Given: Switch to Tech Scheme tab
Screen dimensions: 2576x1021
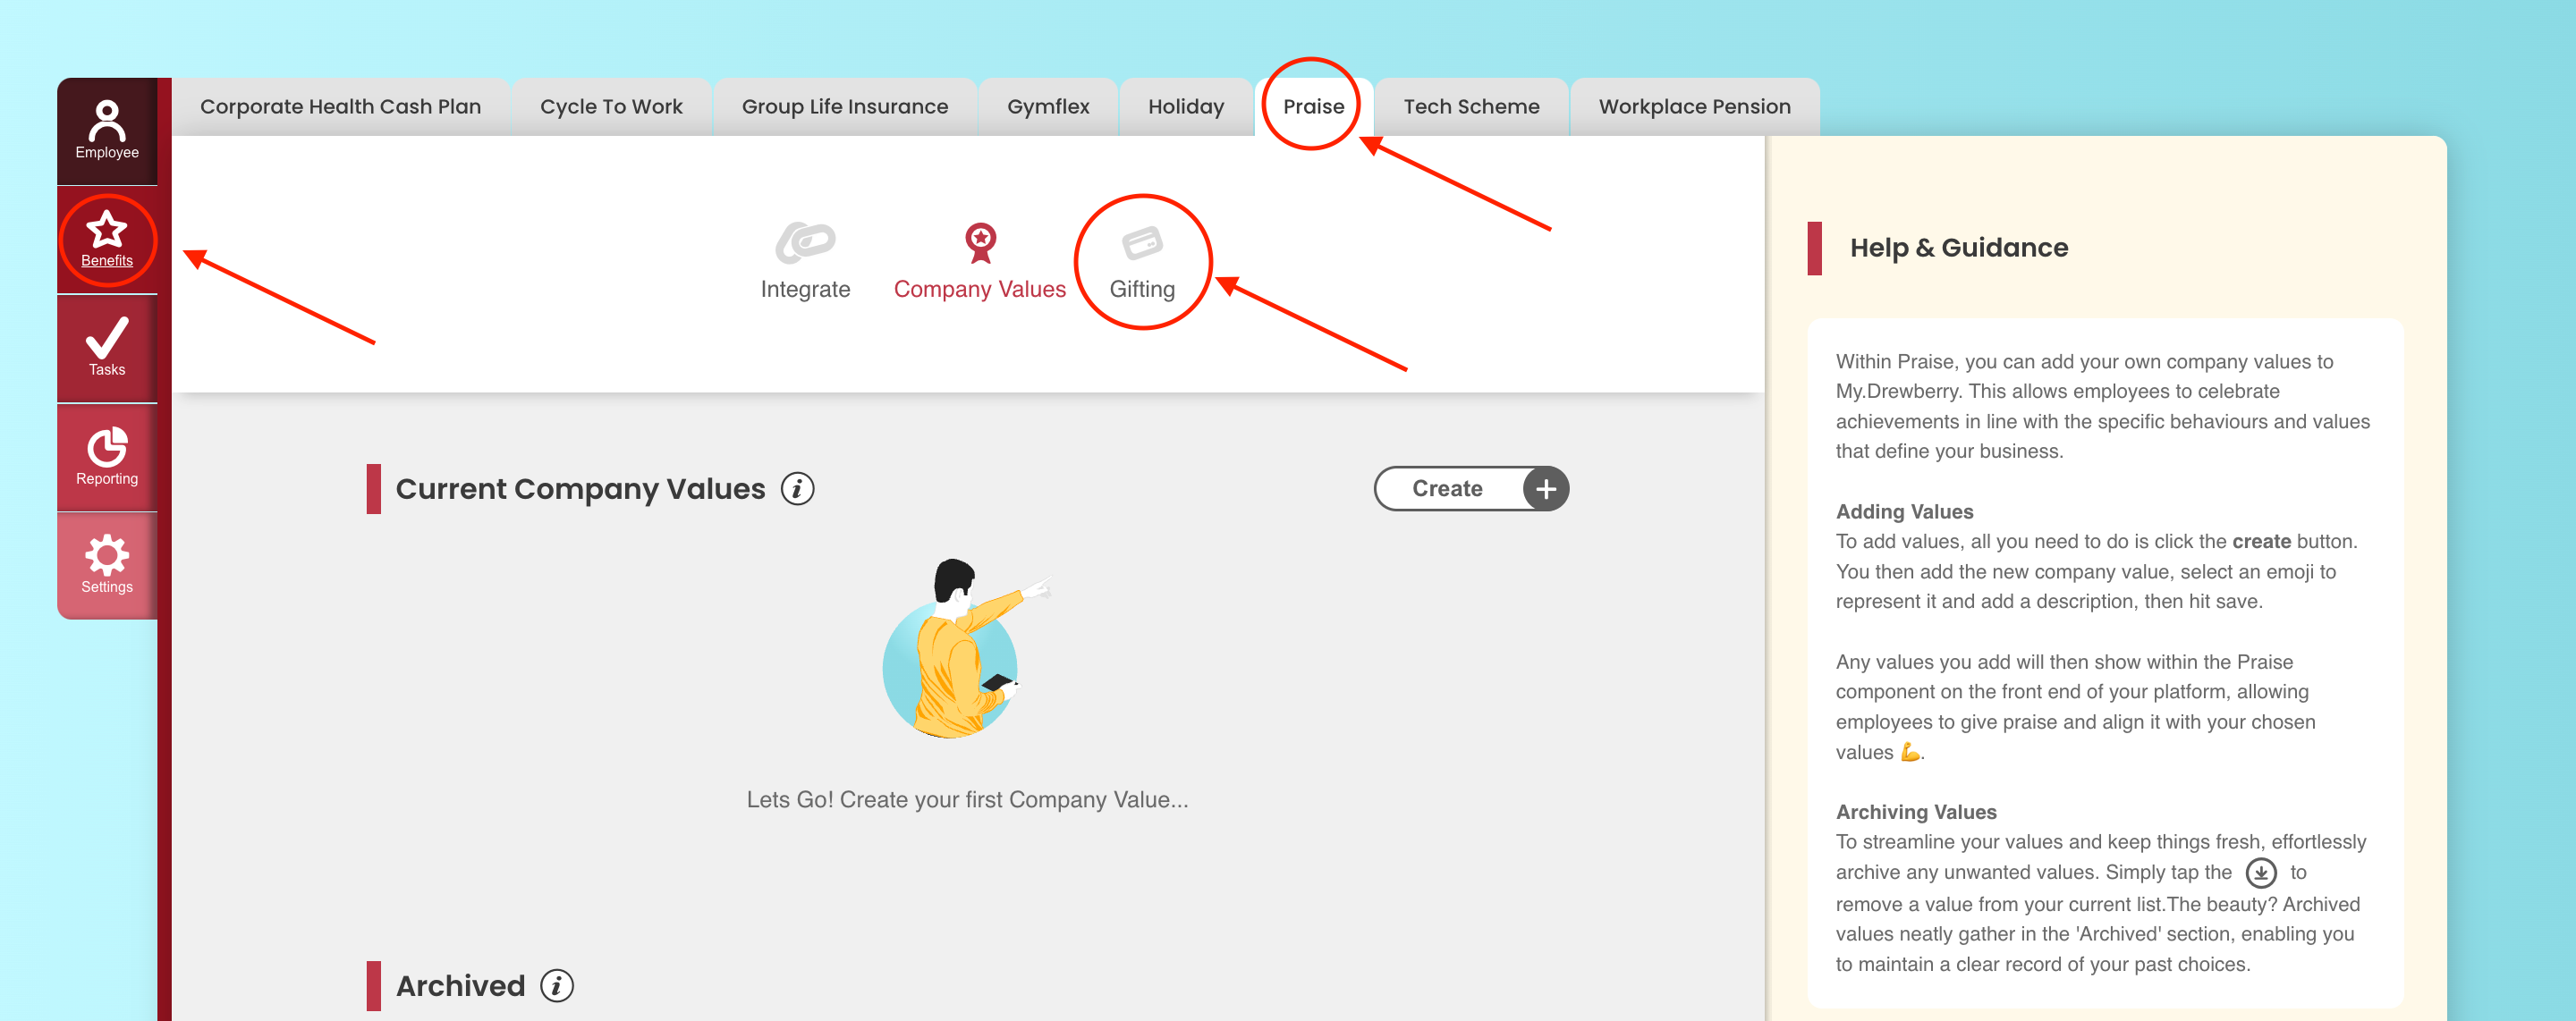Looking at the screenshot, I should [x=1471, y=107].
